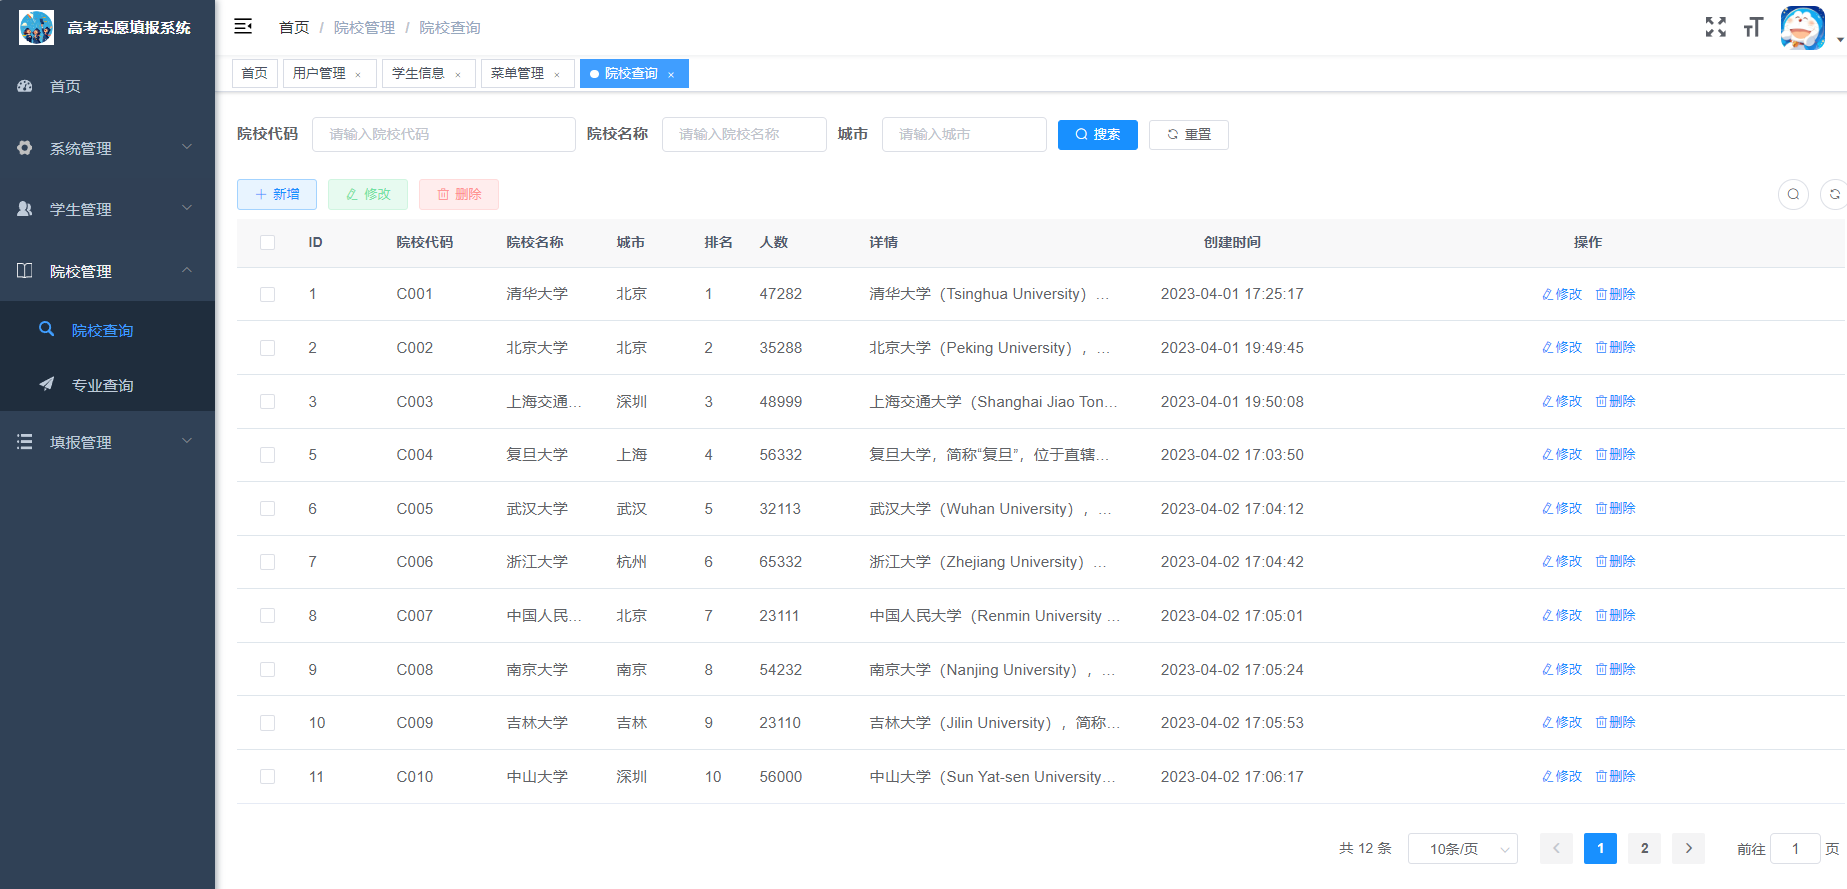The height and width of the screenshot is (889, 1847).
Task: Delete row 复旦大学 via 删除
Action: pos(1615,454)
